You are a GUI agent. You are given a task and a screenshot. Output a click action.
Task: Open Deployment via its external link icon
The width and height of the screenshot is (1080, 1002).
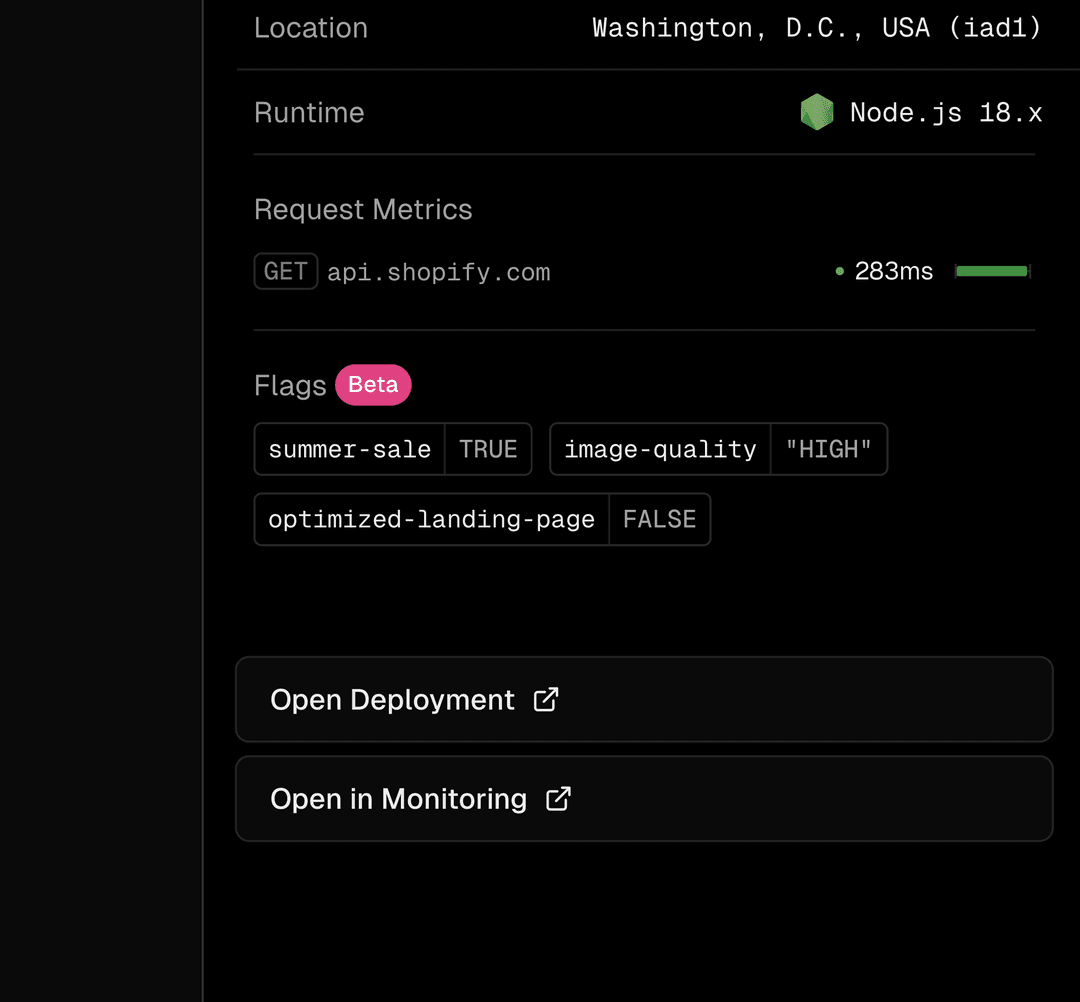[x=546, y=699]
